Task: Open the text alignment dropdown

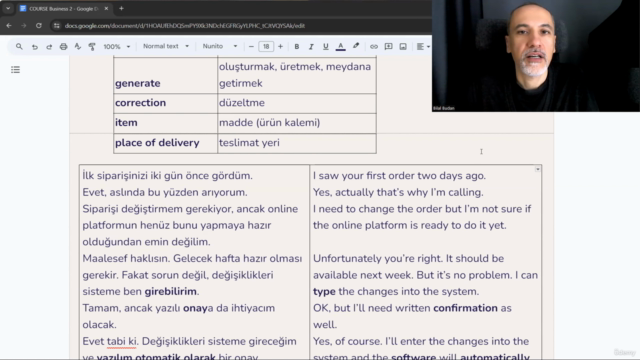Action: point(423,47)
